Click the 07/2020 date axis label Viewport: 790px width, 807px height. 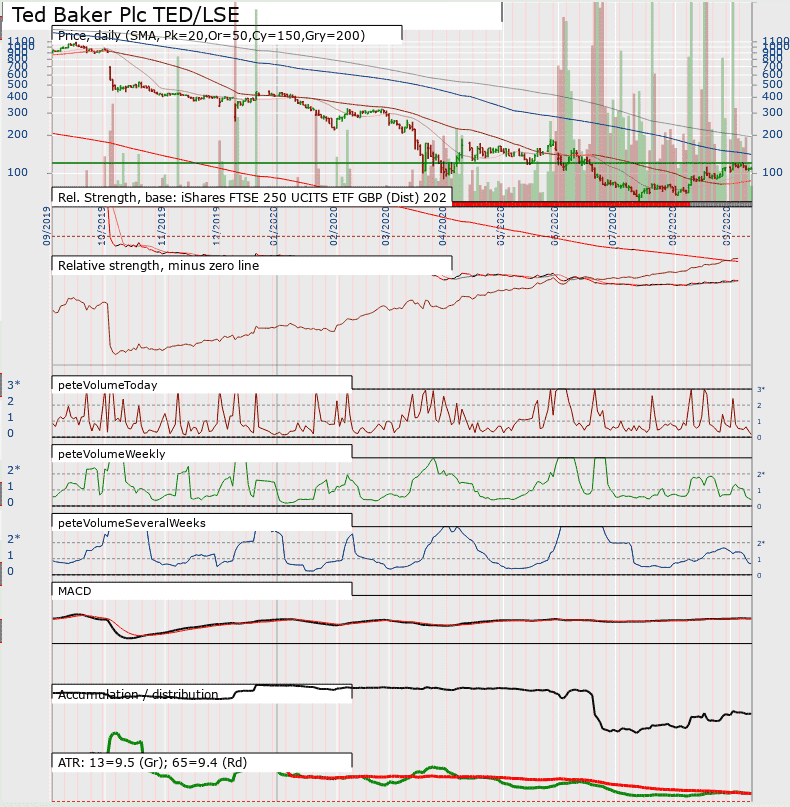(612, 226)
